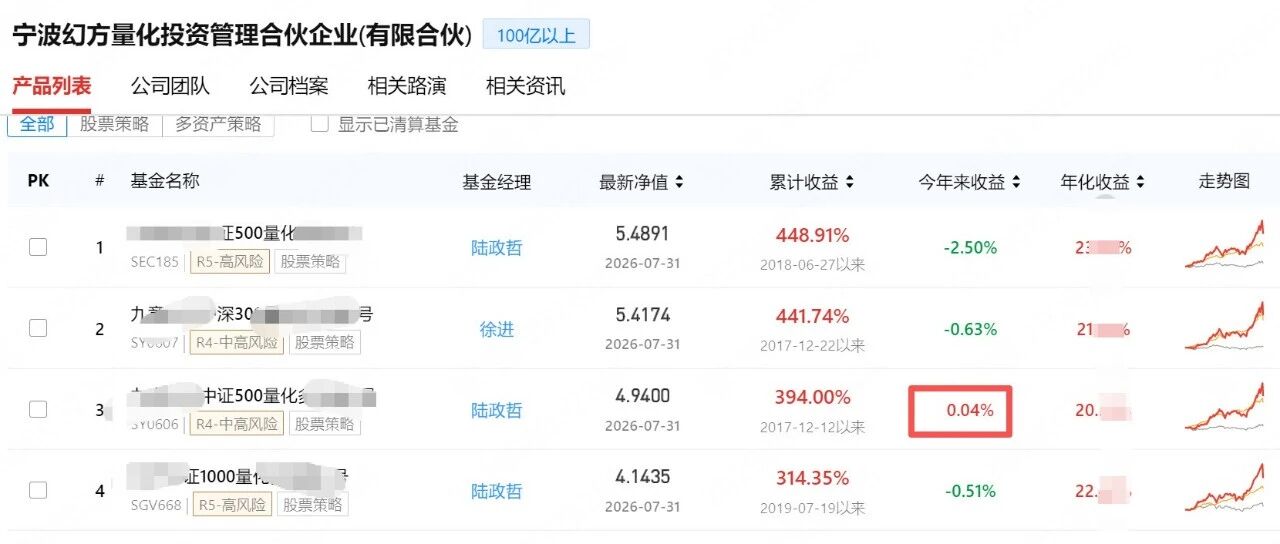
Task: Filter by 多资产策略 button
Action: pyautogui.click(x=218, y=124)
